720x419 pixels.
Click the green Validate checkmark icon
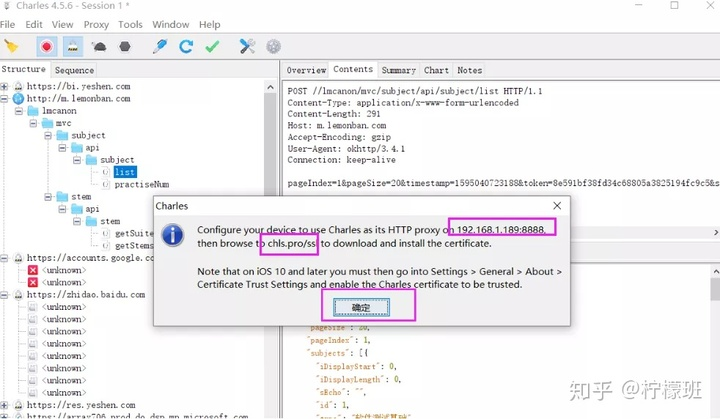(212, 46)
